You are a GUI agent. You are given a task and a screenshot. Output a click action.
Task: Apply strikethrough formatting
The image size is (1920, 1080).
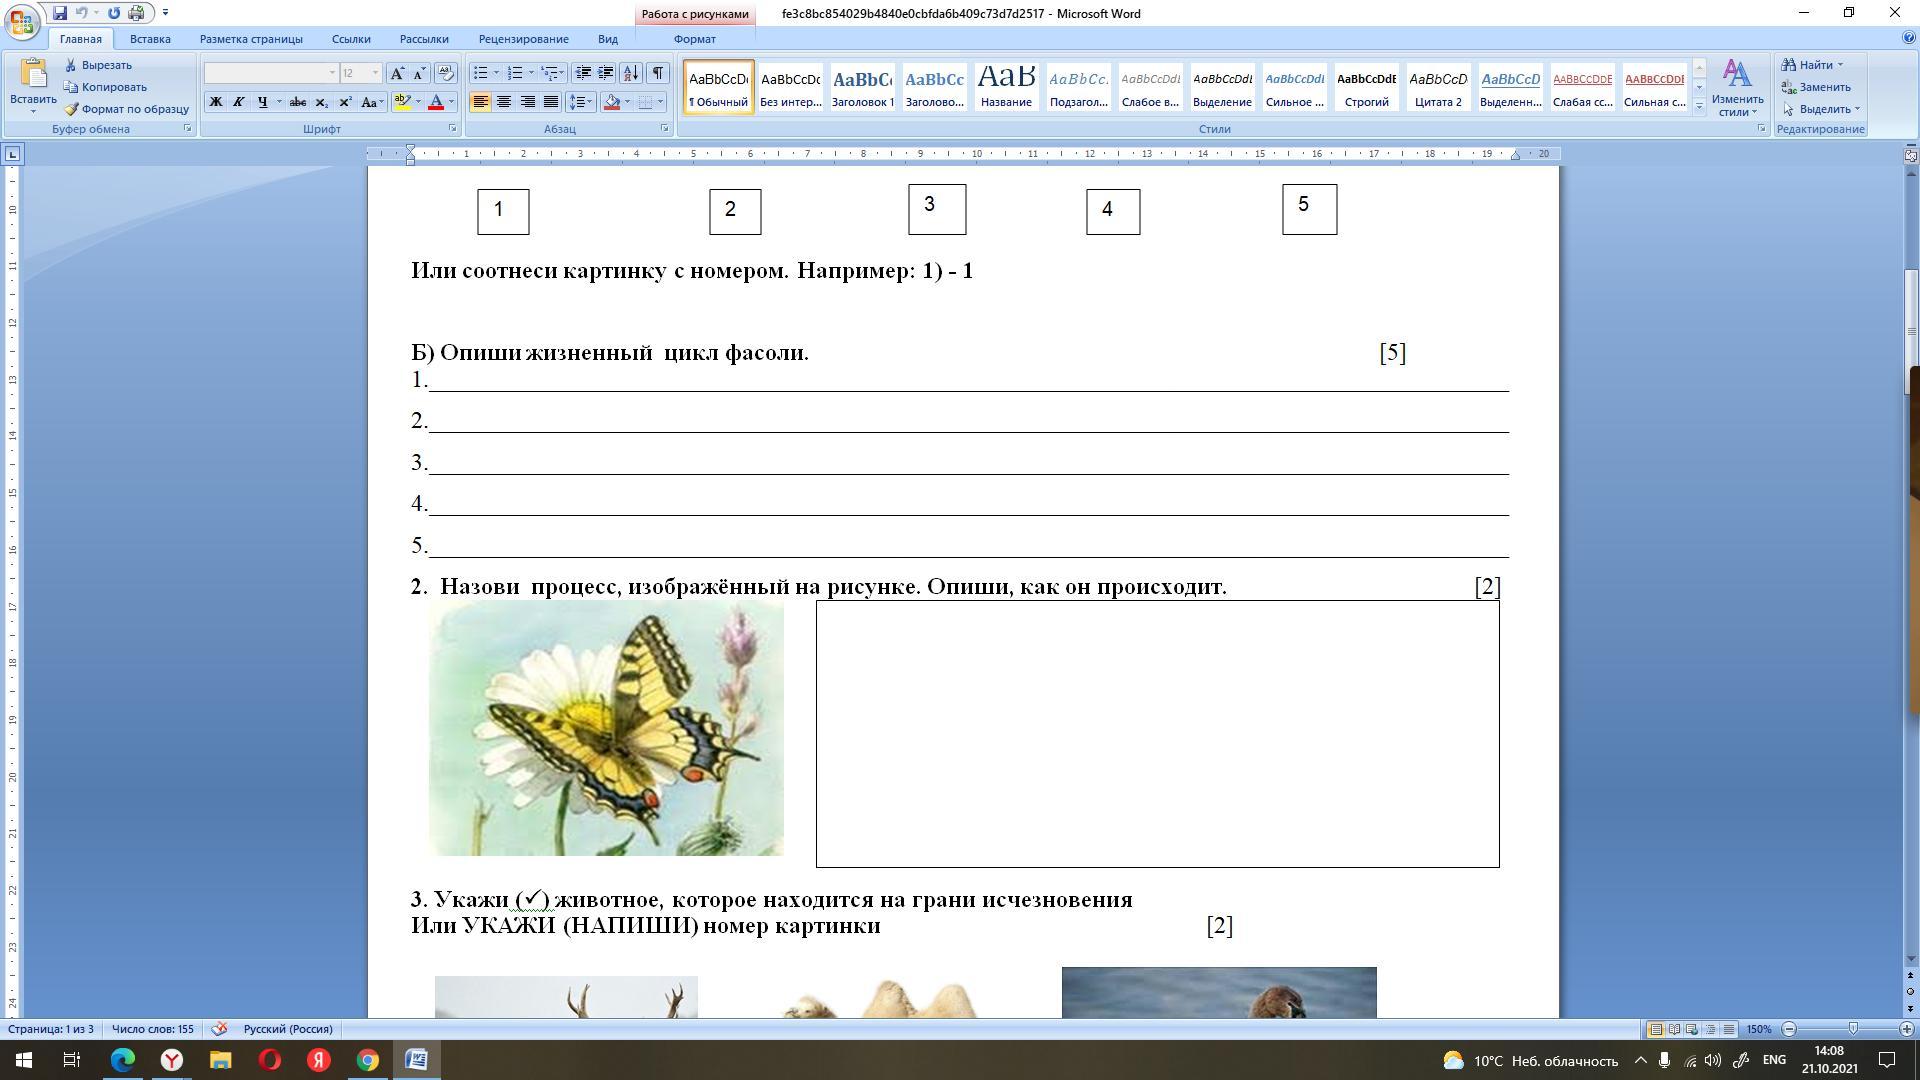tap(297, 102)
